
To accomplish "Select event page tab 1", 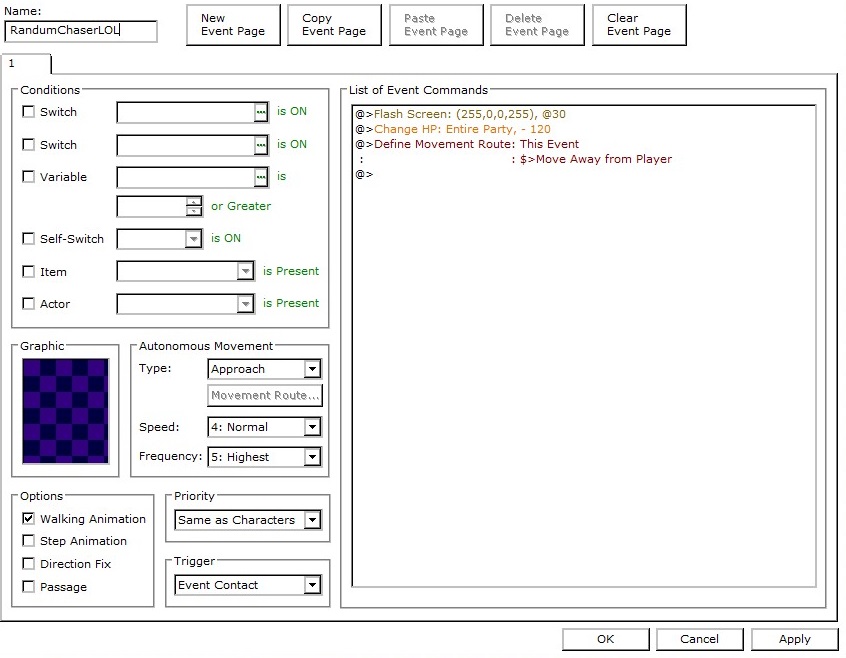I will pyautogui.click(x=26, y=64).
